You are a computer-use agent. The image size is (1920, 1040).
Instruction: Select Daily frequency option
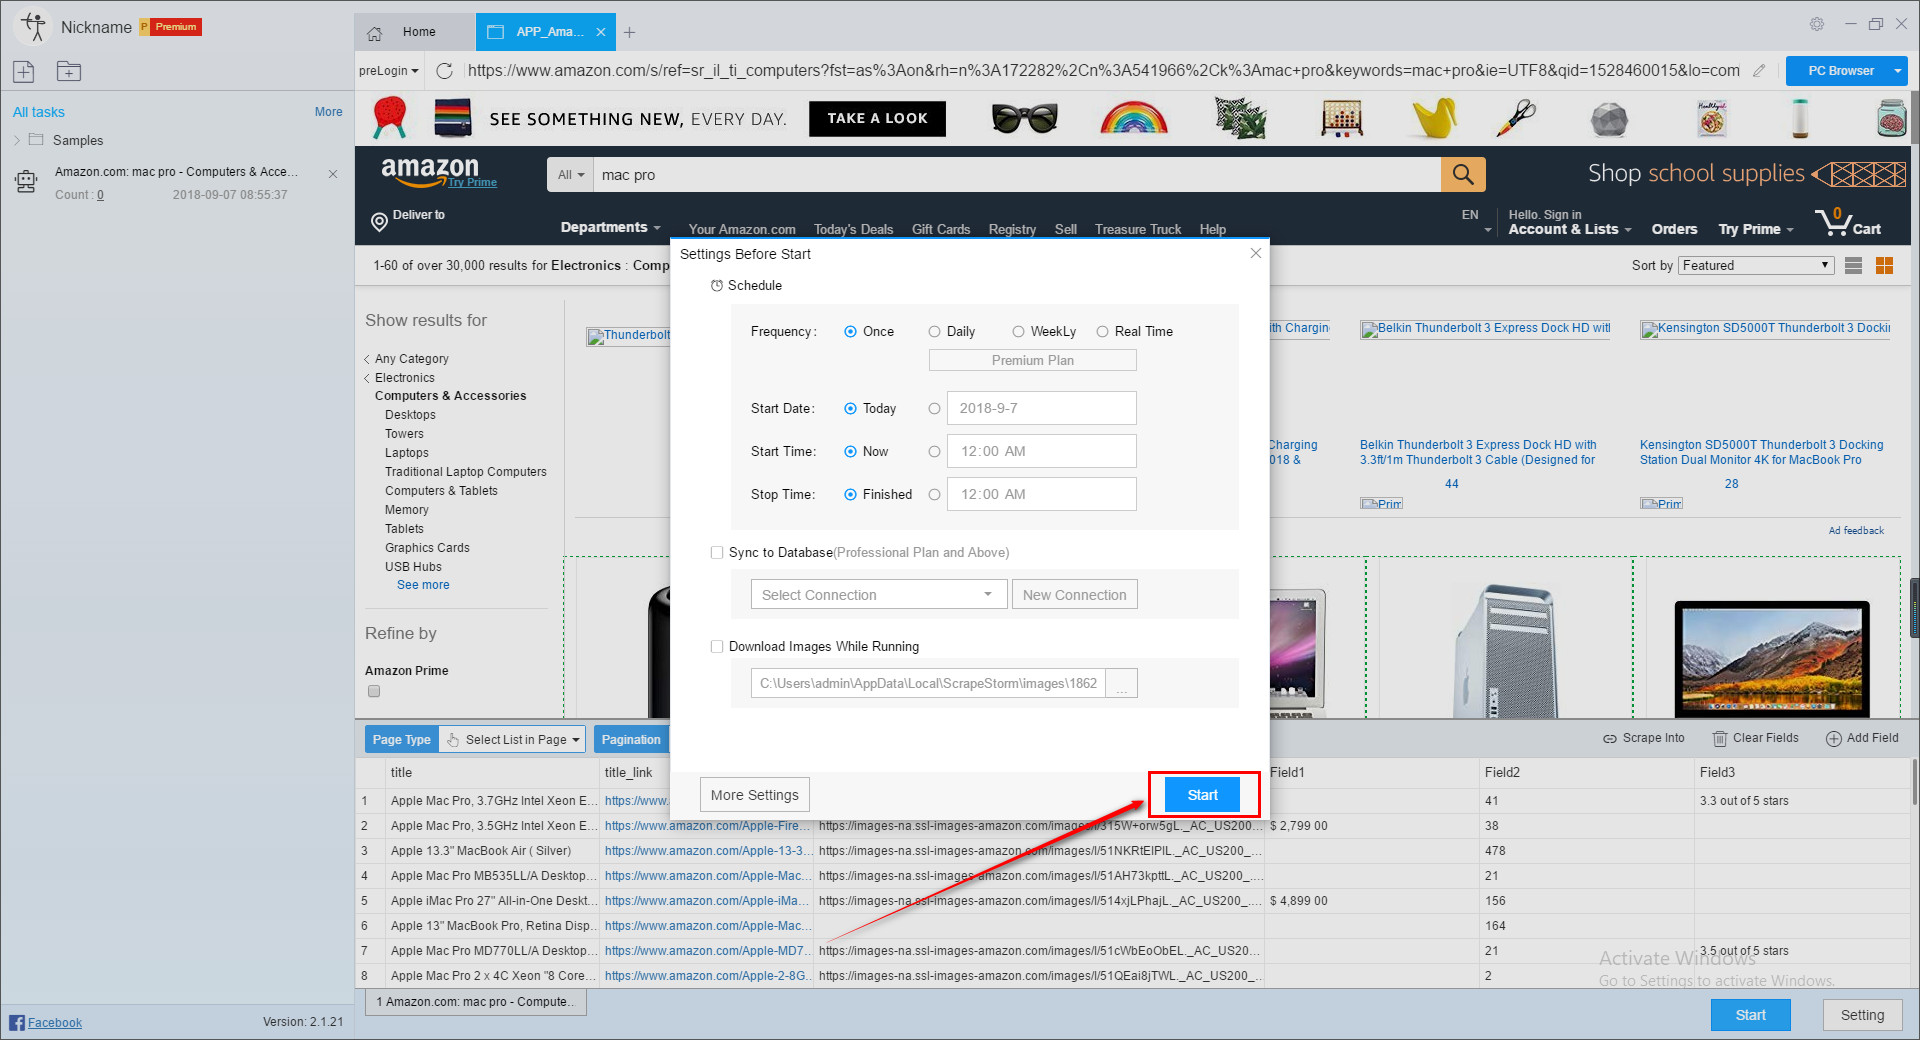click(934, 332)
